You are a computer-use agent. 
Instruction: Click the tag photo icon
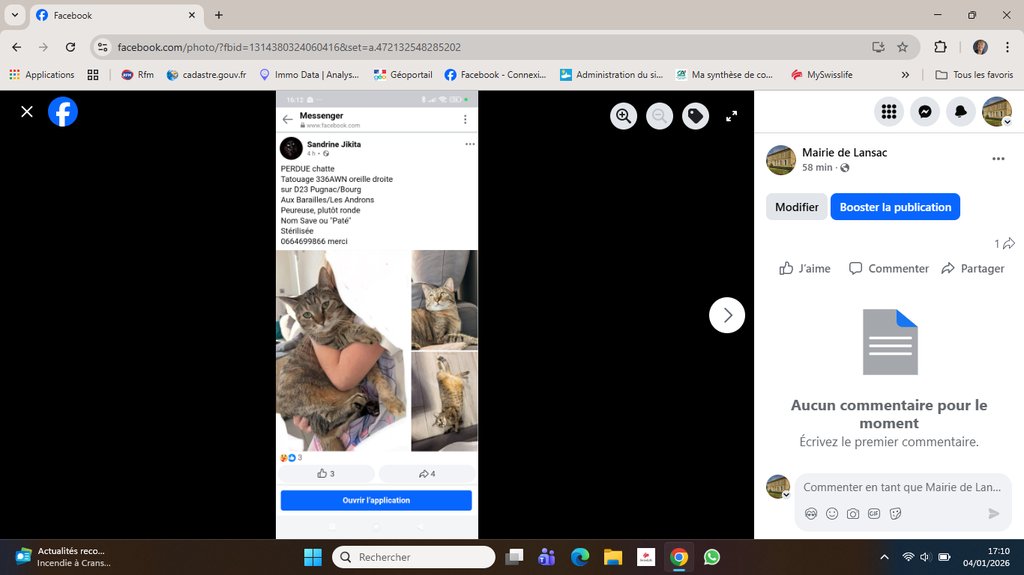[695, 116]
